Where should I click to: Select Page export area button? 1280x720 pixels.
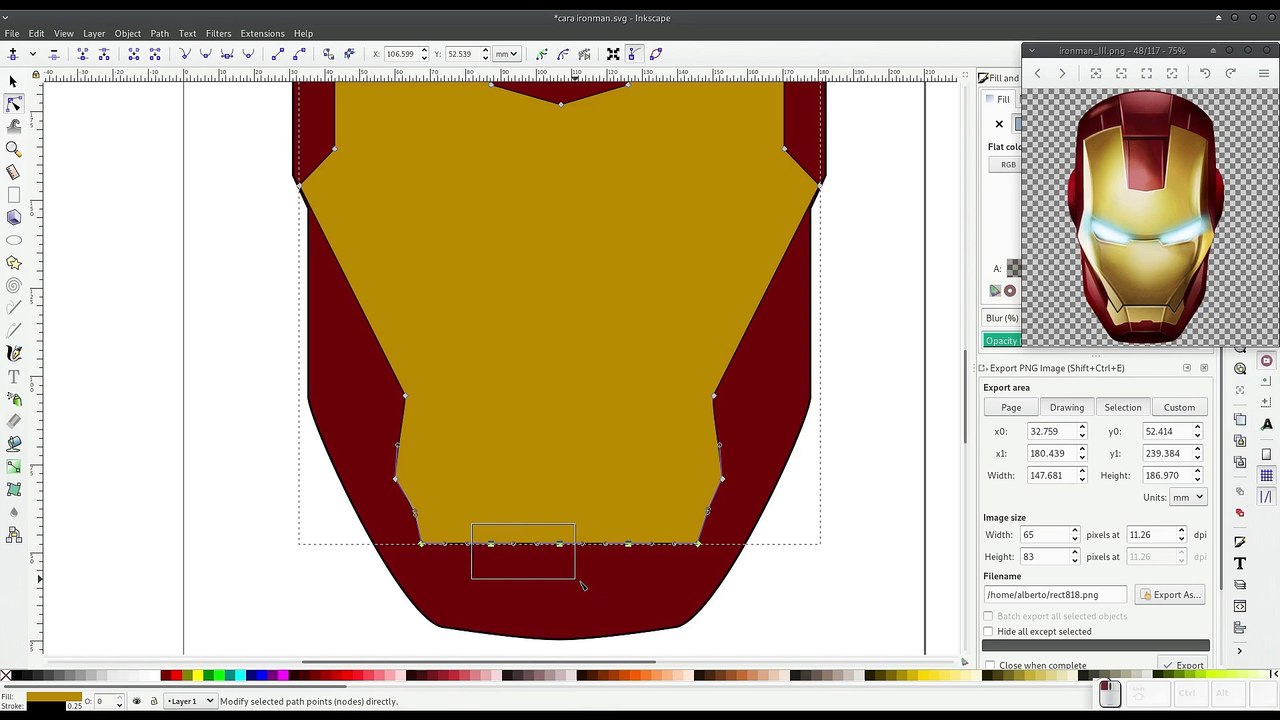point(1011,407)
